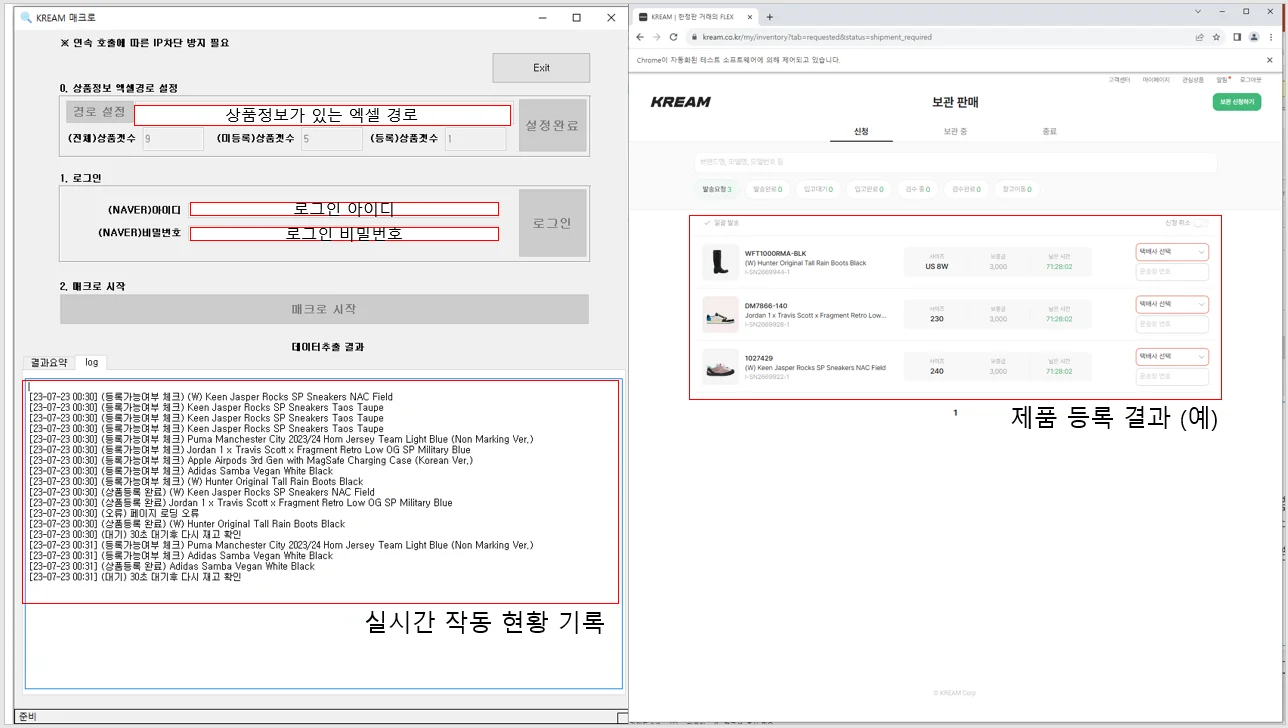Select the 발송요청 3 filter chip
The height and width of the screenshot is (728, 1288).
(x=717, y=189)
